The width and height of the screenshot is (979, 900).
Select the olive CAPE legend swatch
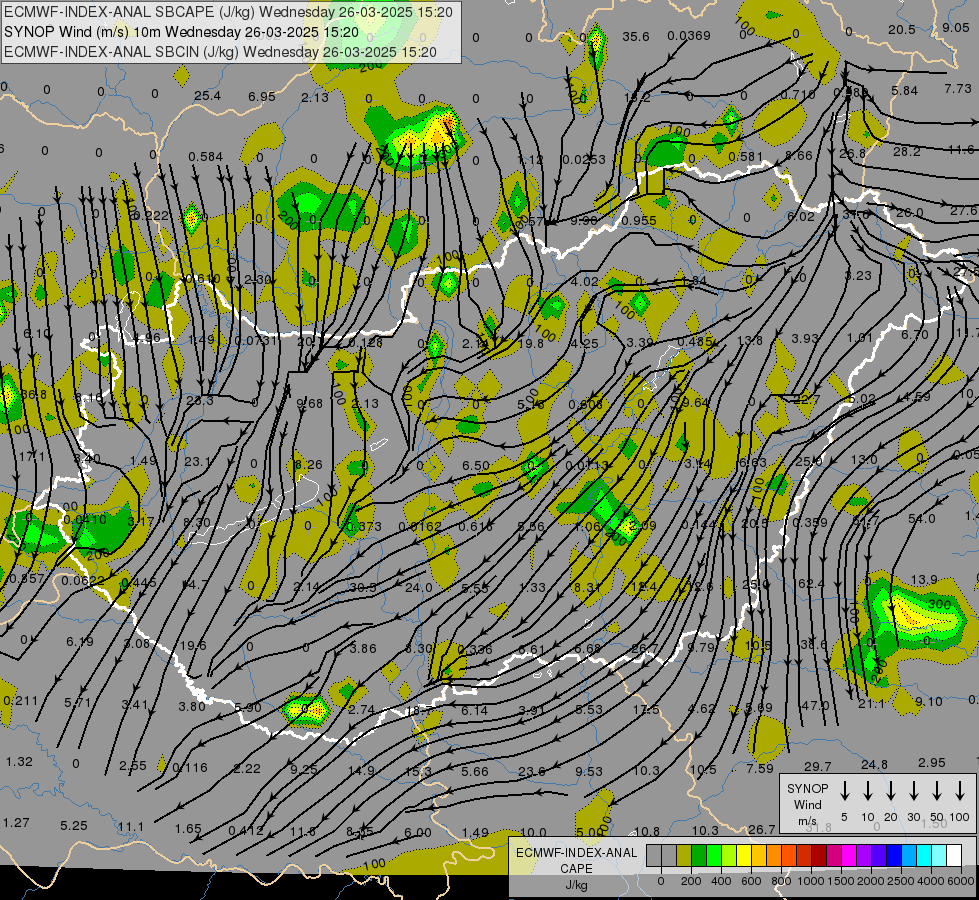point(684,855)
